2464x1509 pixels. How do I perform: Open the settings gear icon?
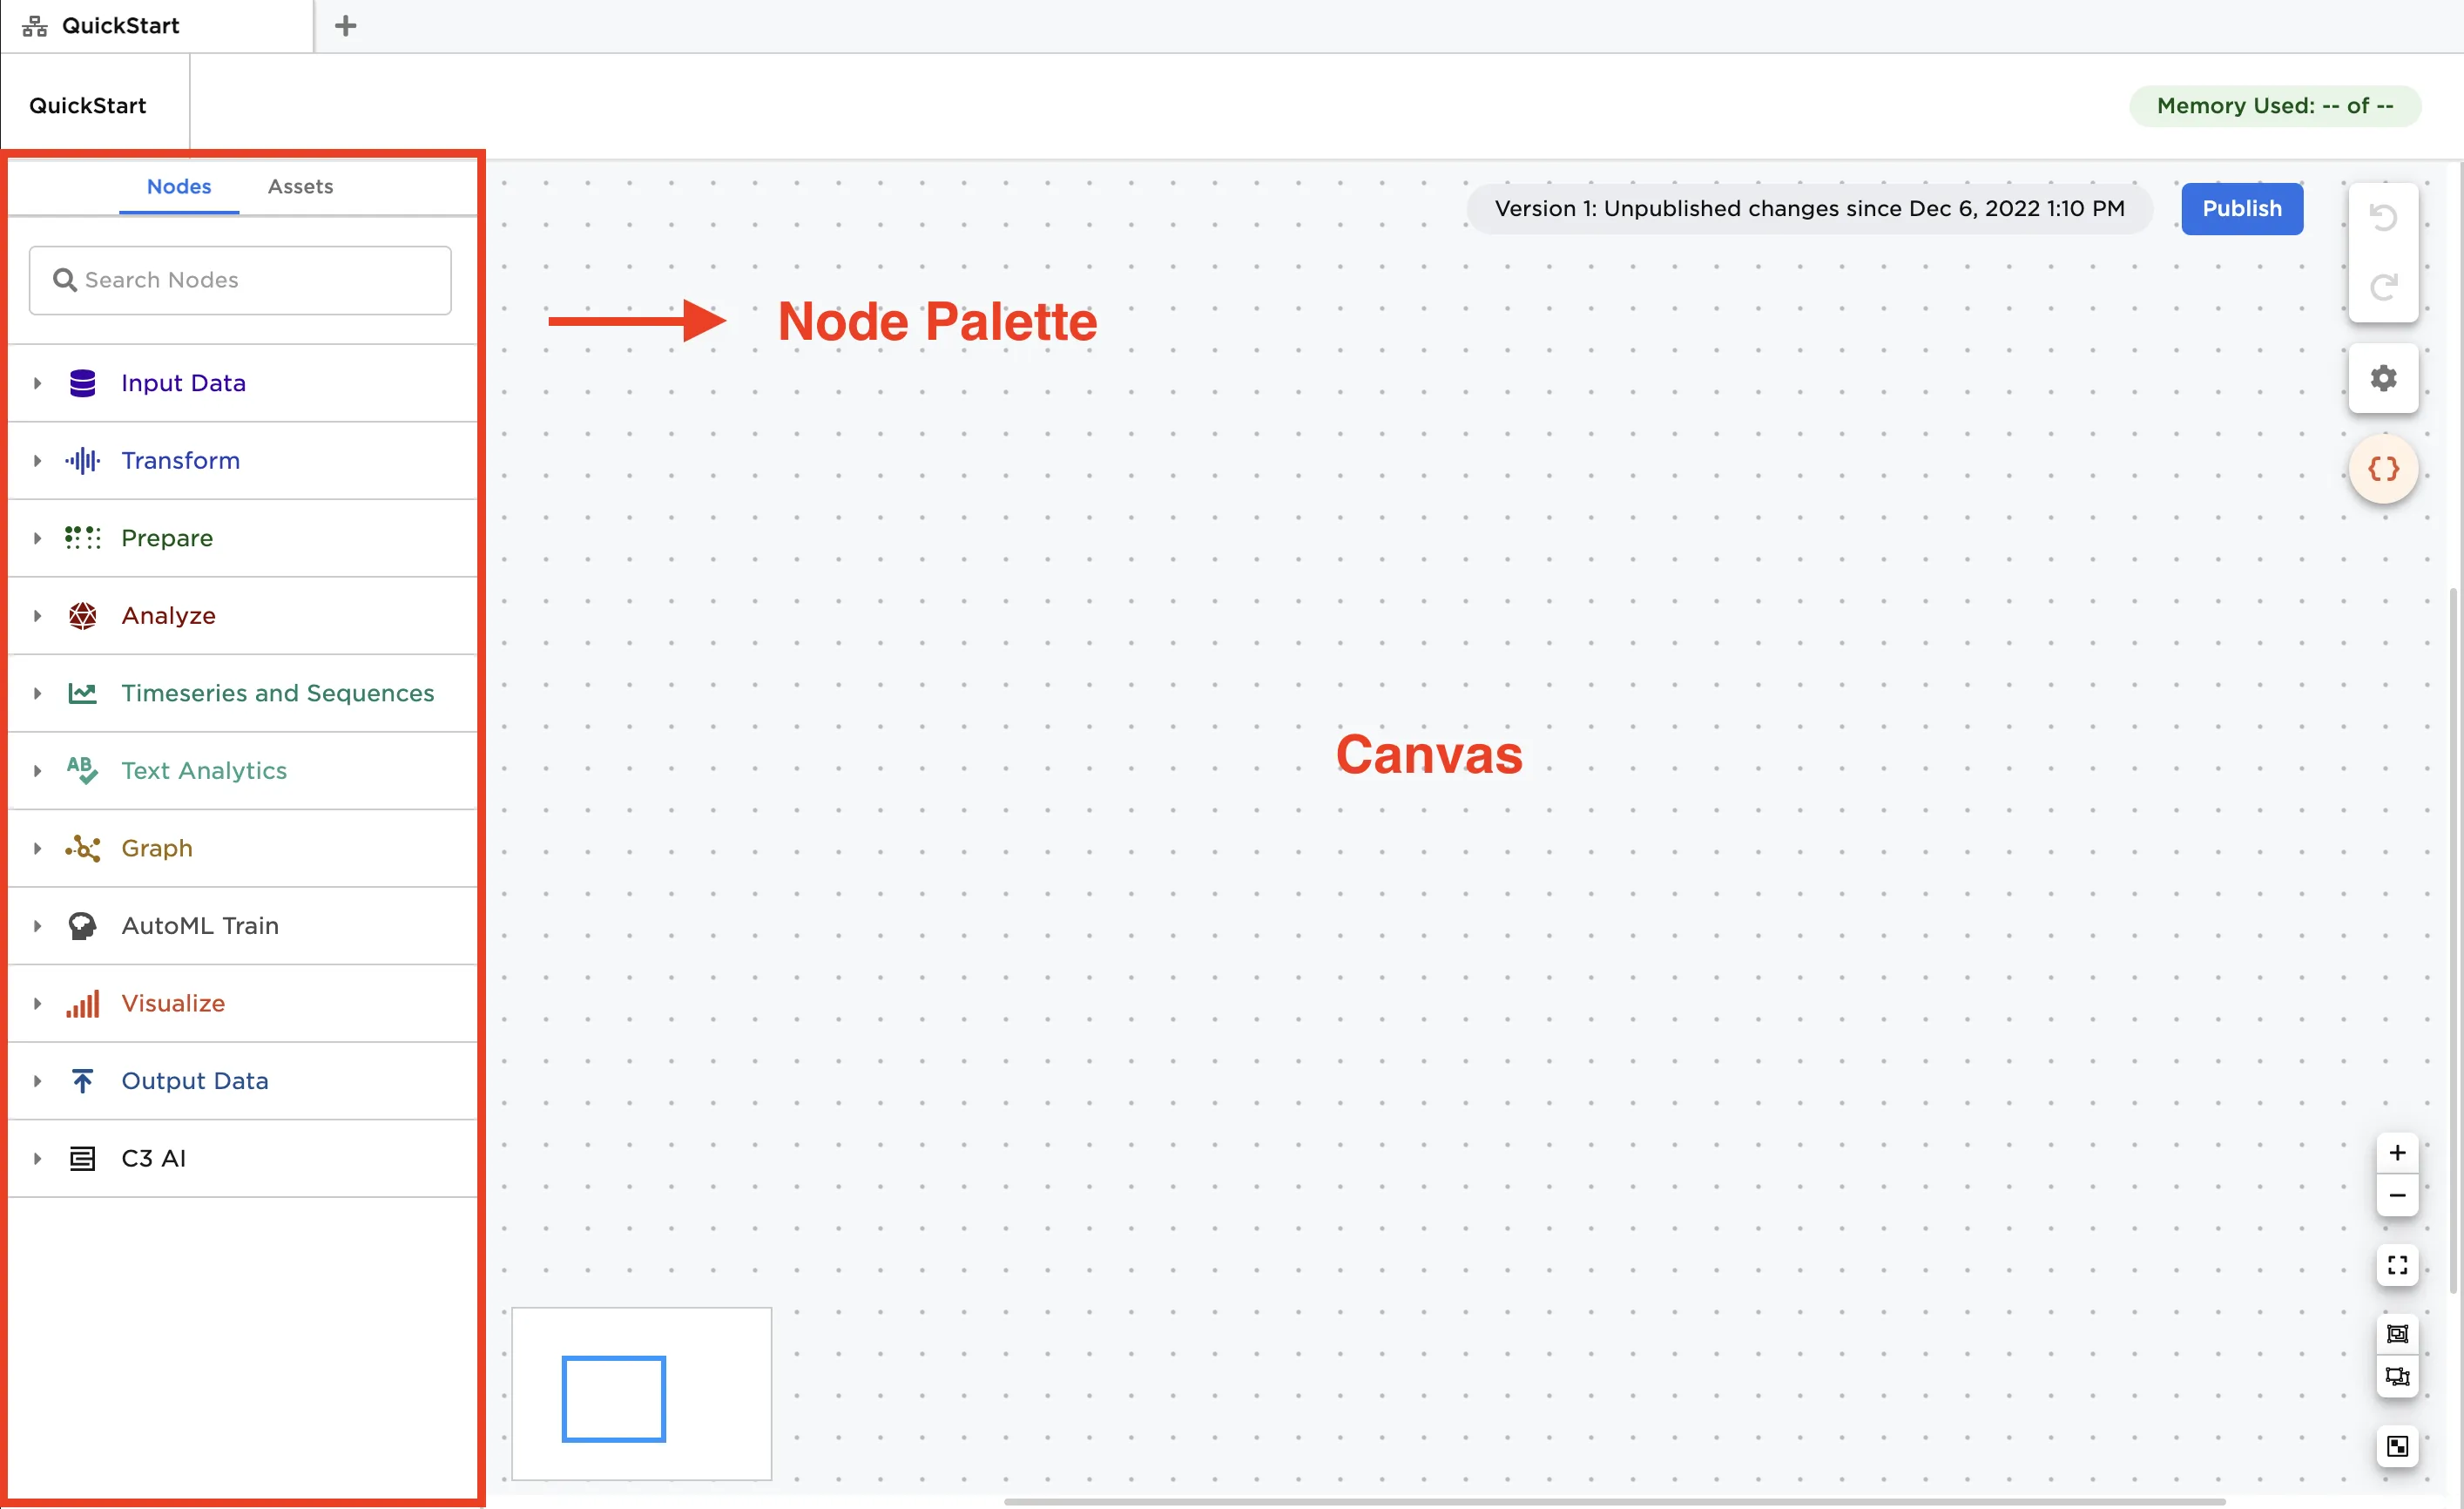click(2383, 378)
